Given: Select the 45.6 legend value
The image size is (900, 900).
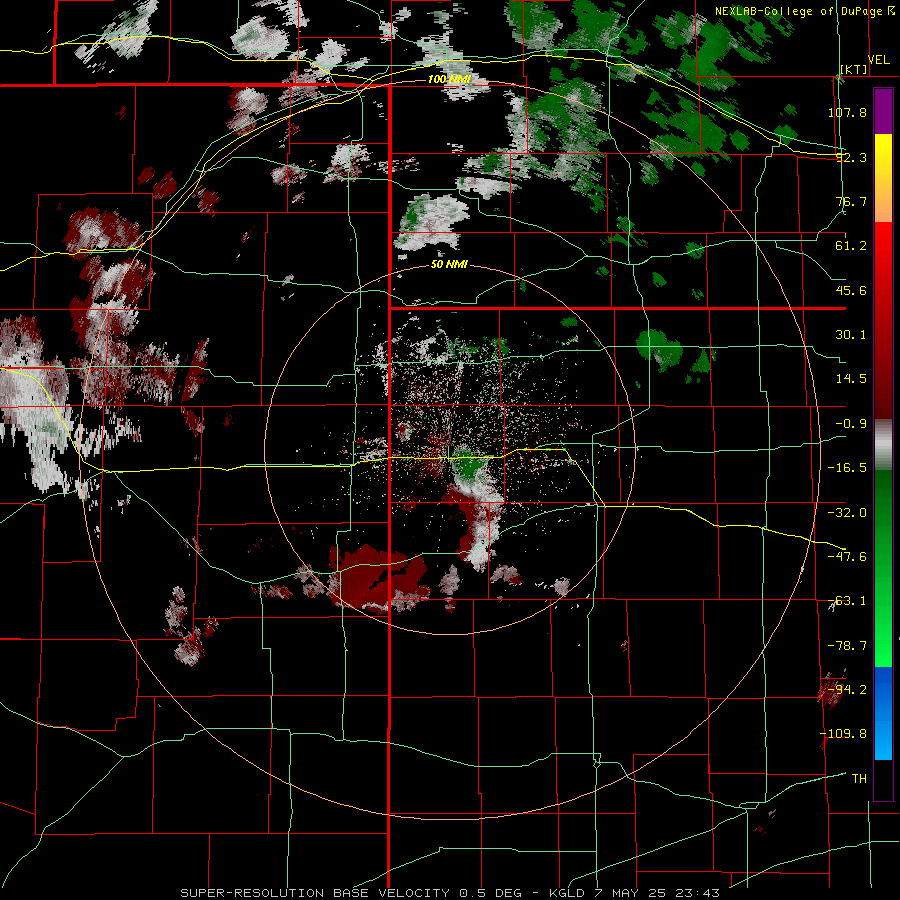Looking at the screenshot, I should 851,290.
